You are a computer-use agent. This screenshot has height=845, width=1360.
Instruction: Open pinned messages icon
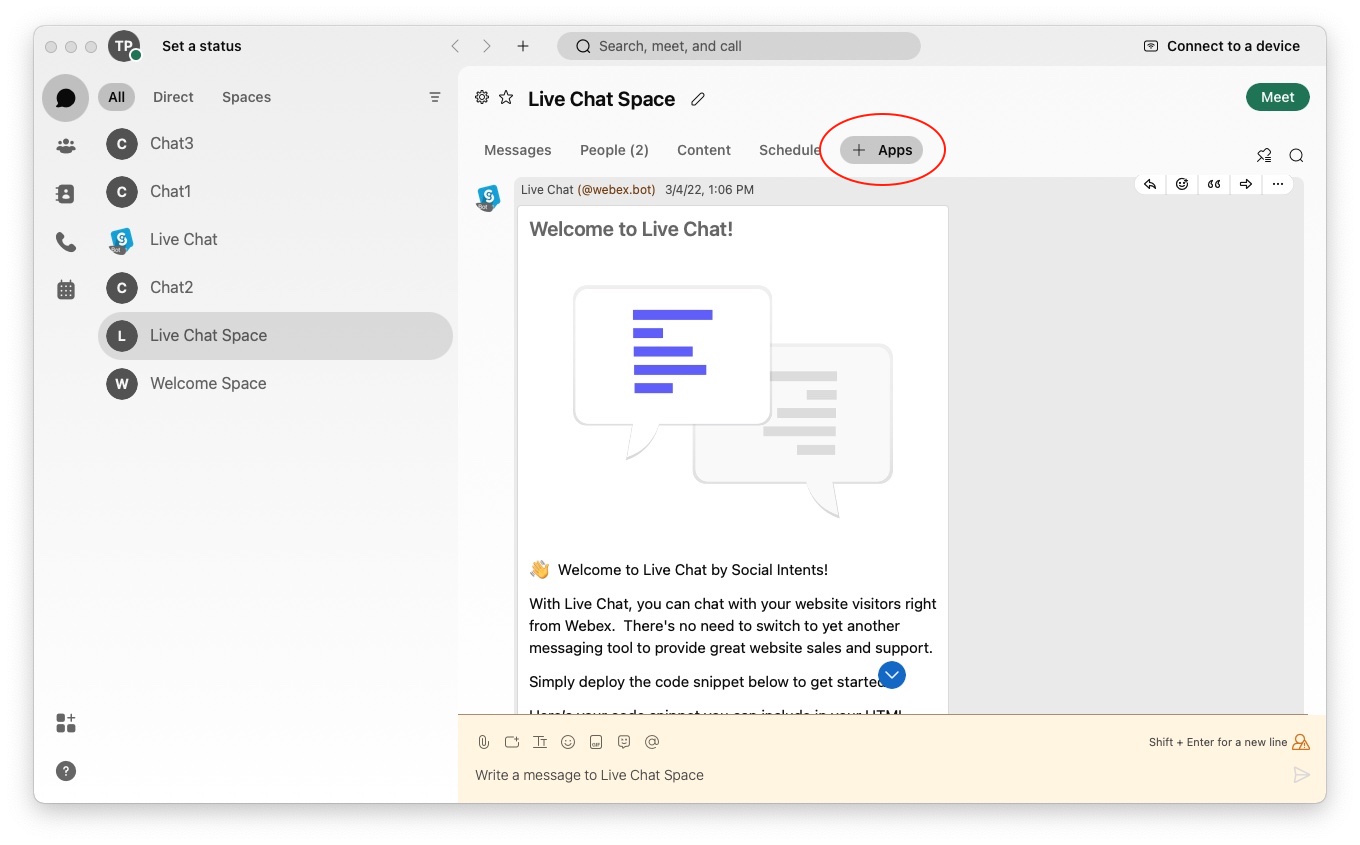click(1264, 155)
